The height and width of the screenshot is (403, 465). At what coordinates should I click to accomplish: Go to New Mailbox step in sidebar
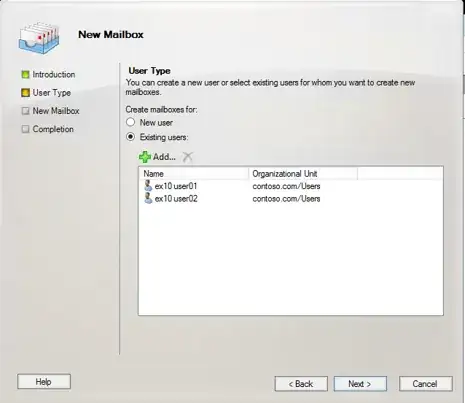point(56,111)
